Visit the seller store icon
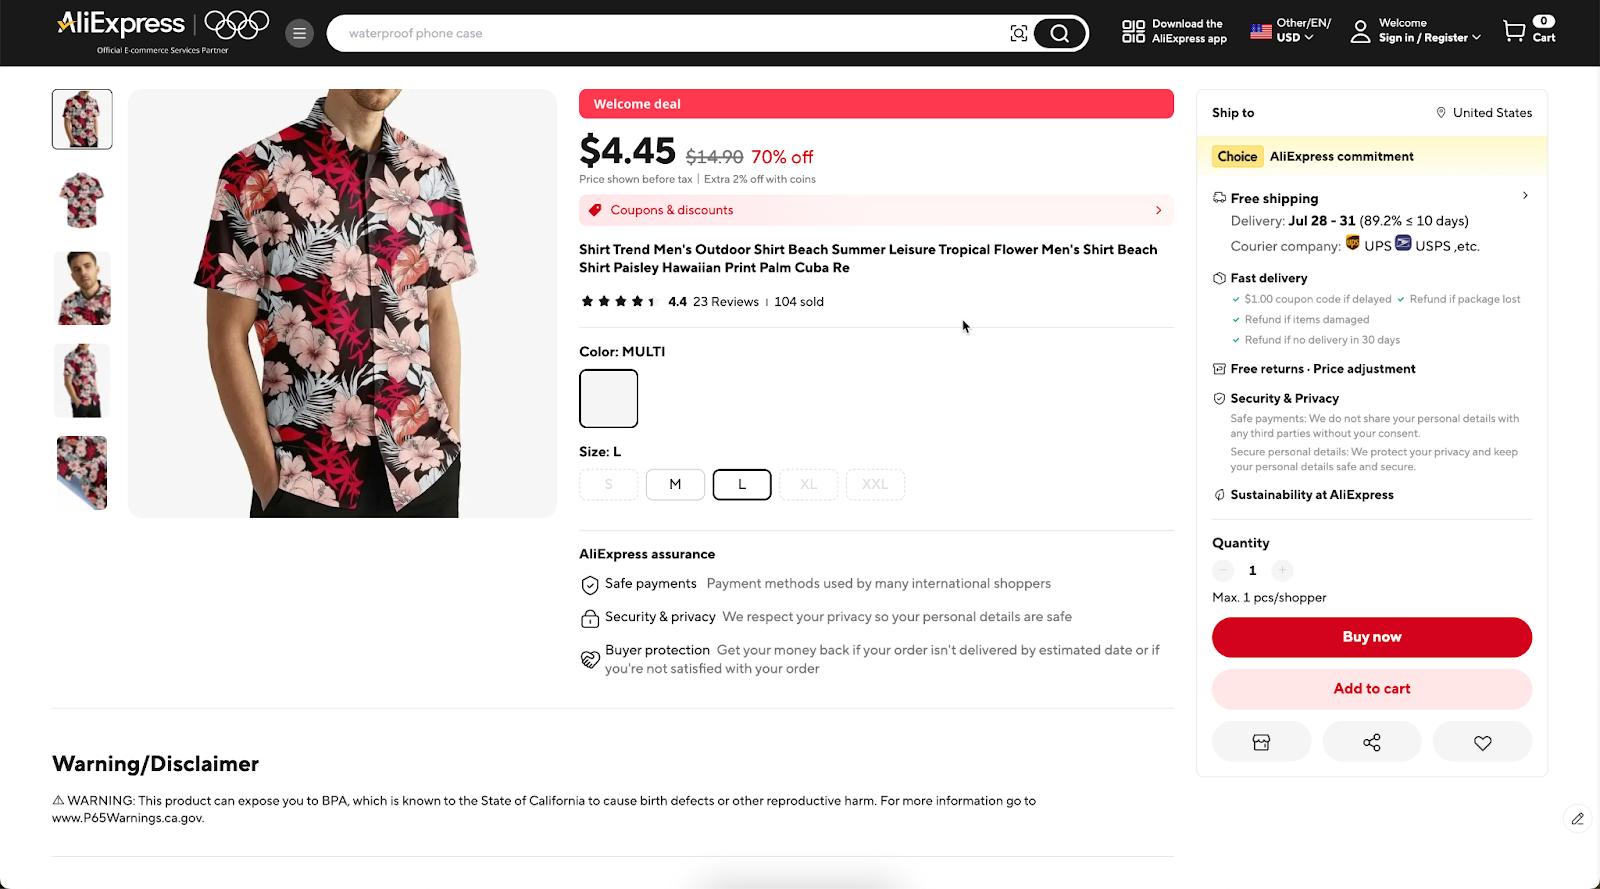The image size is (1600, 889). tap(1261, 742)
